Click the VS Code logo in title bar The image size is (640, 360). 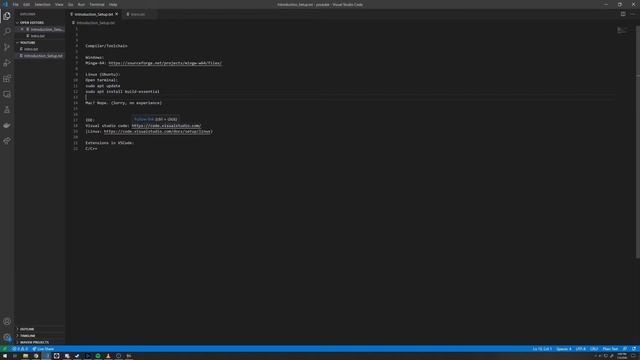coord(5,4)
